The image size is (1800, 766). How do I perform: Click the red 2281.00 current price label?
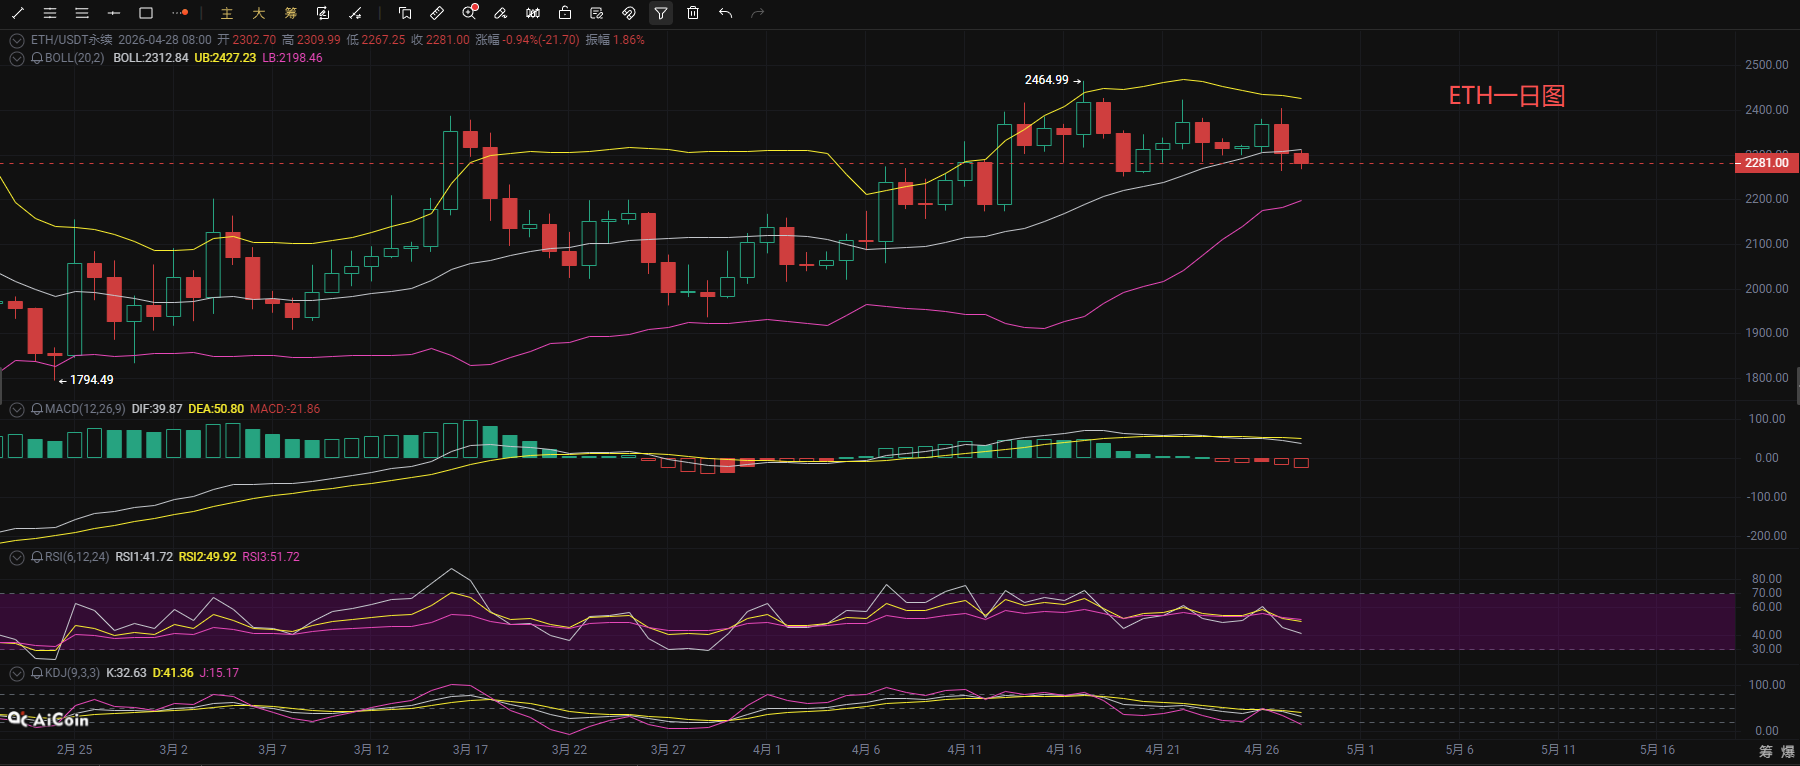click(1766, 163)
